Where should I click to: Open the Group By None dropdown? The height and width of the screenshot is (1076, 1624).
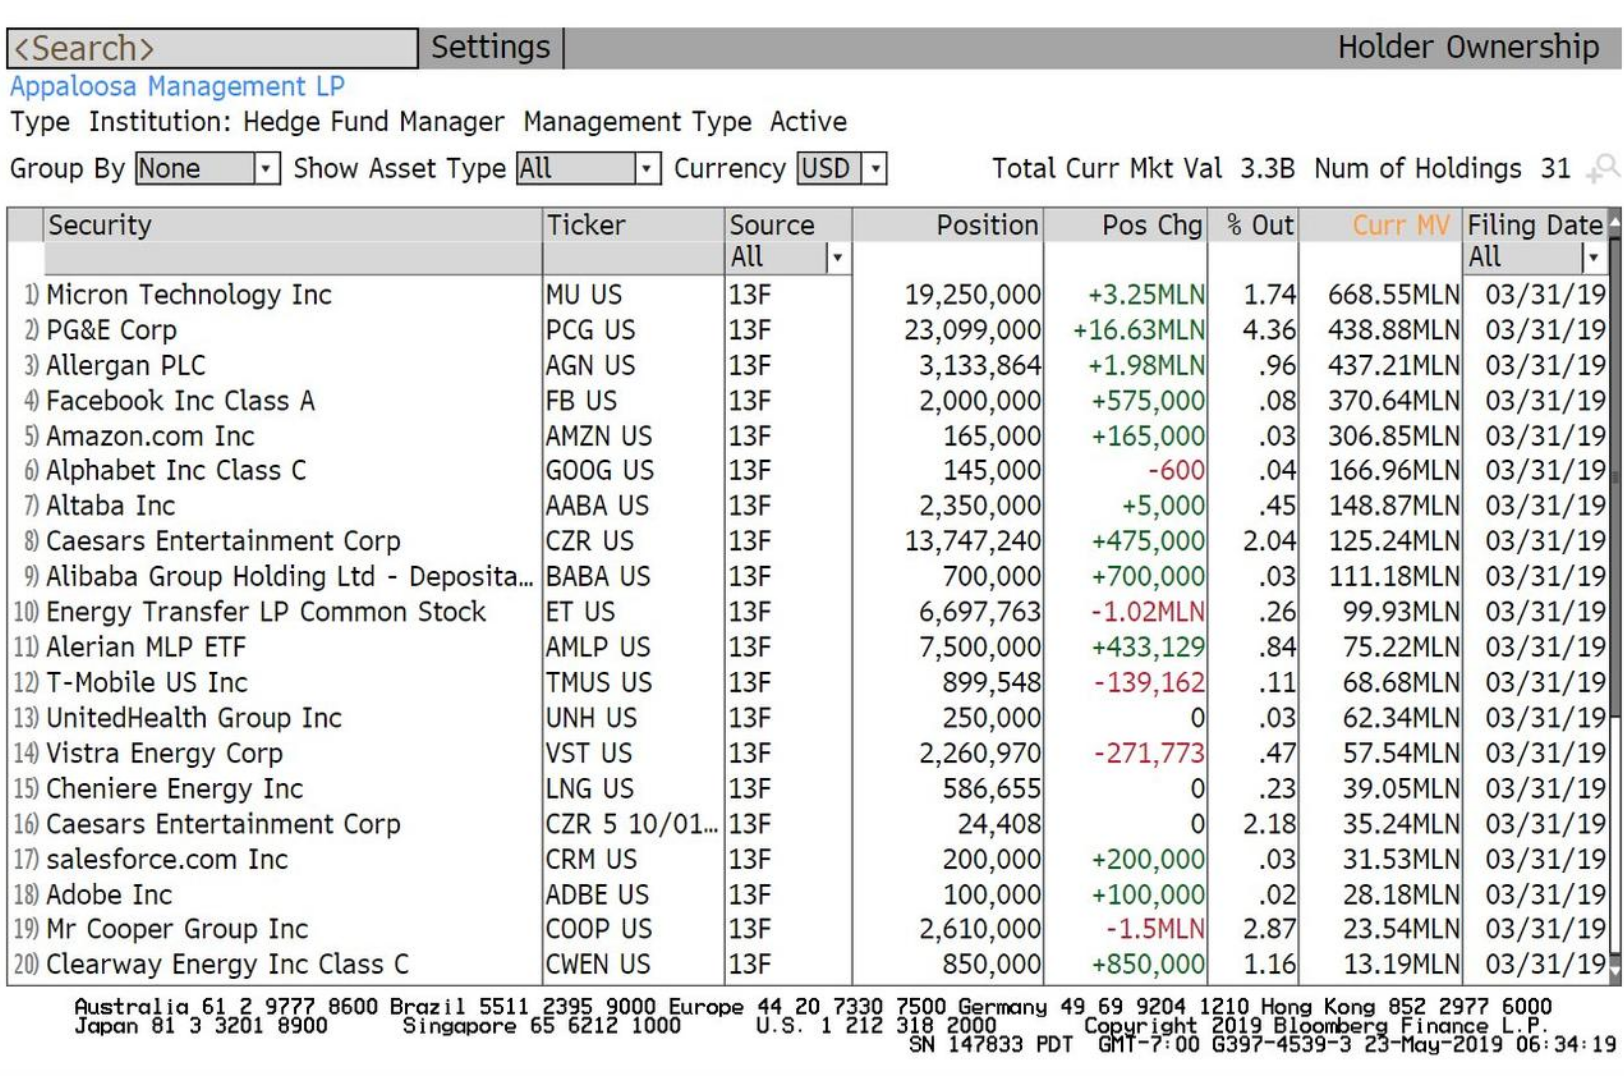[x=208, y=168]
